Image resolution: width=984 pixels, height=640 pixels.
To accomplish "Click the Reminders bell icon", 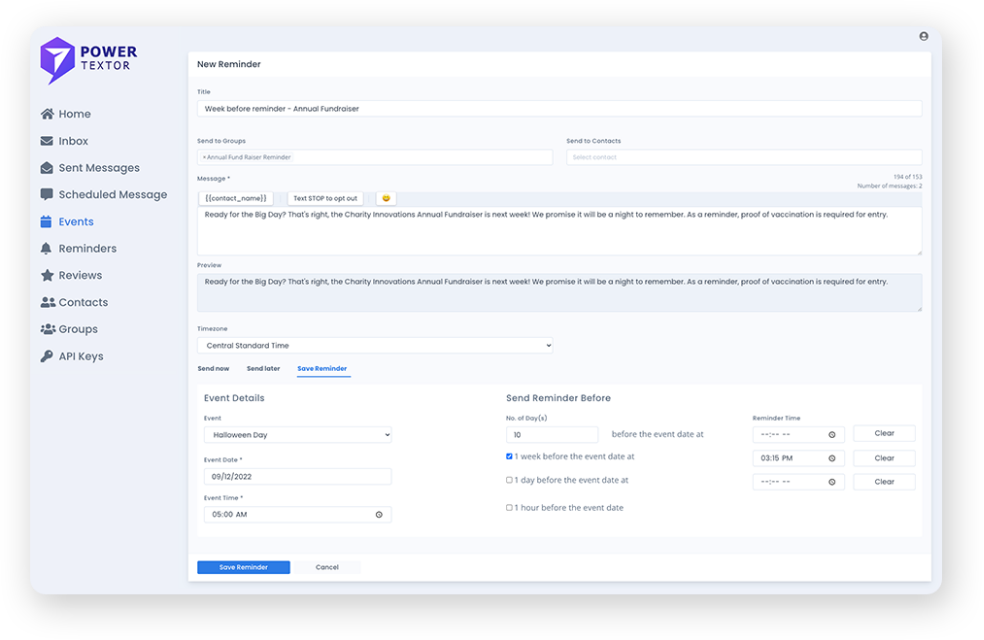I will tap(47, 248).
